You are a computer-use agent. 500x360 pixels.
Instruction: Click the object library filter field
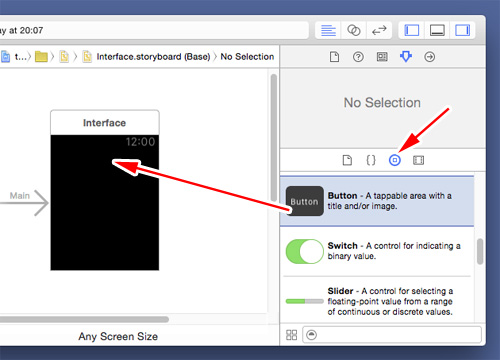(x=392, y=335)
